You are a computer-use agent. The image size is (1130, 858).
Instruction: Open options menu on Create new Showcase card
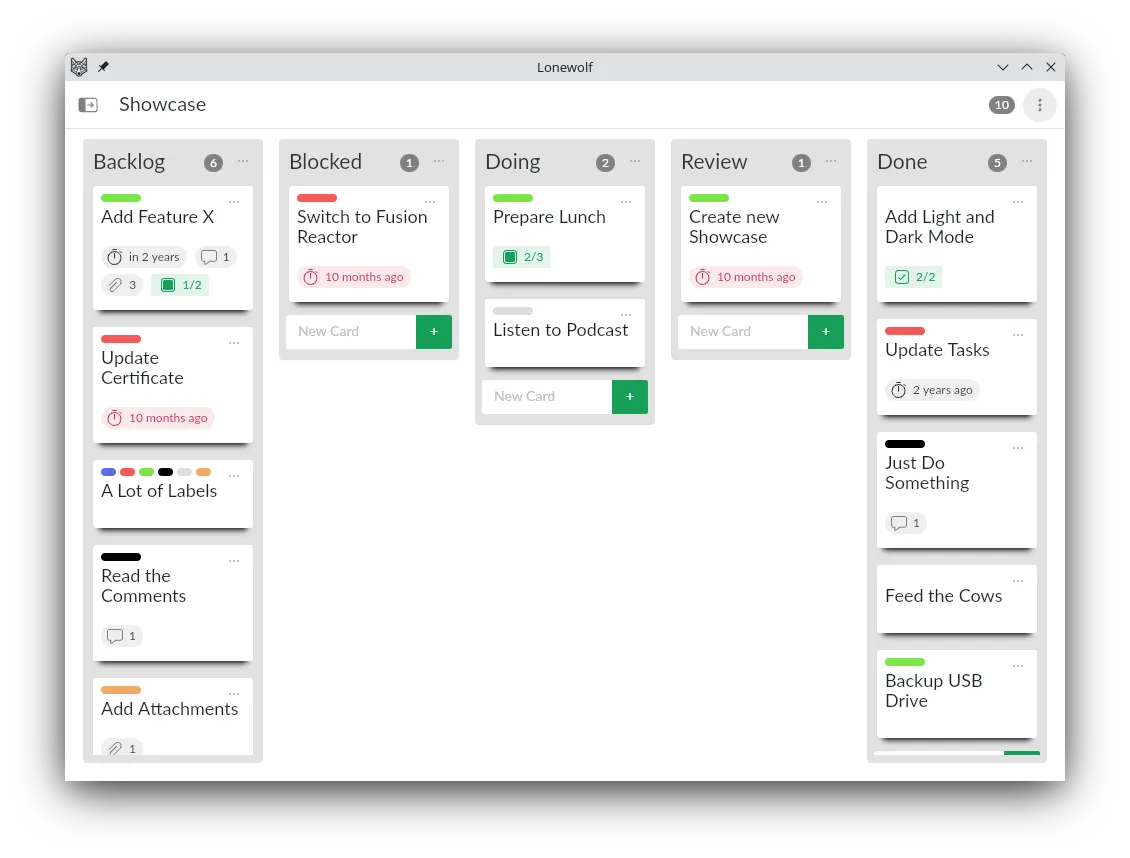click(x=822, y=202)
